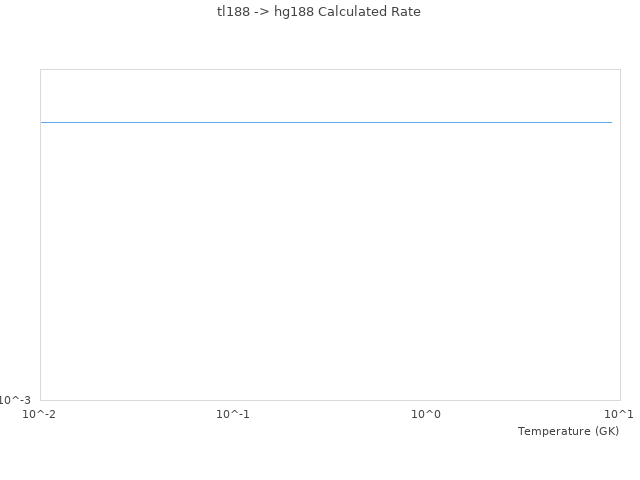Click the Temperature (GK) axis label

pos(568,431)
